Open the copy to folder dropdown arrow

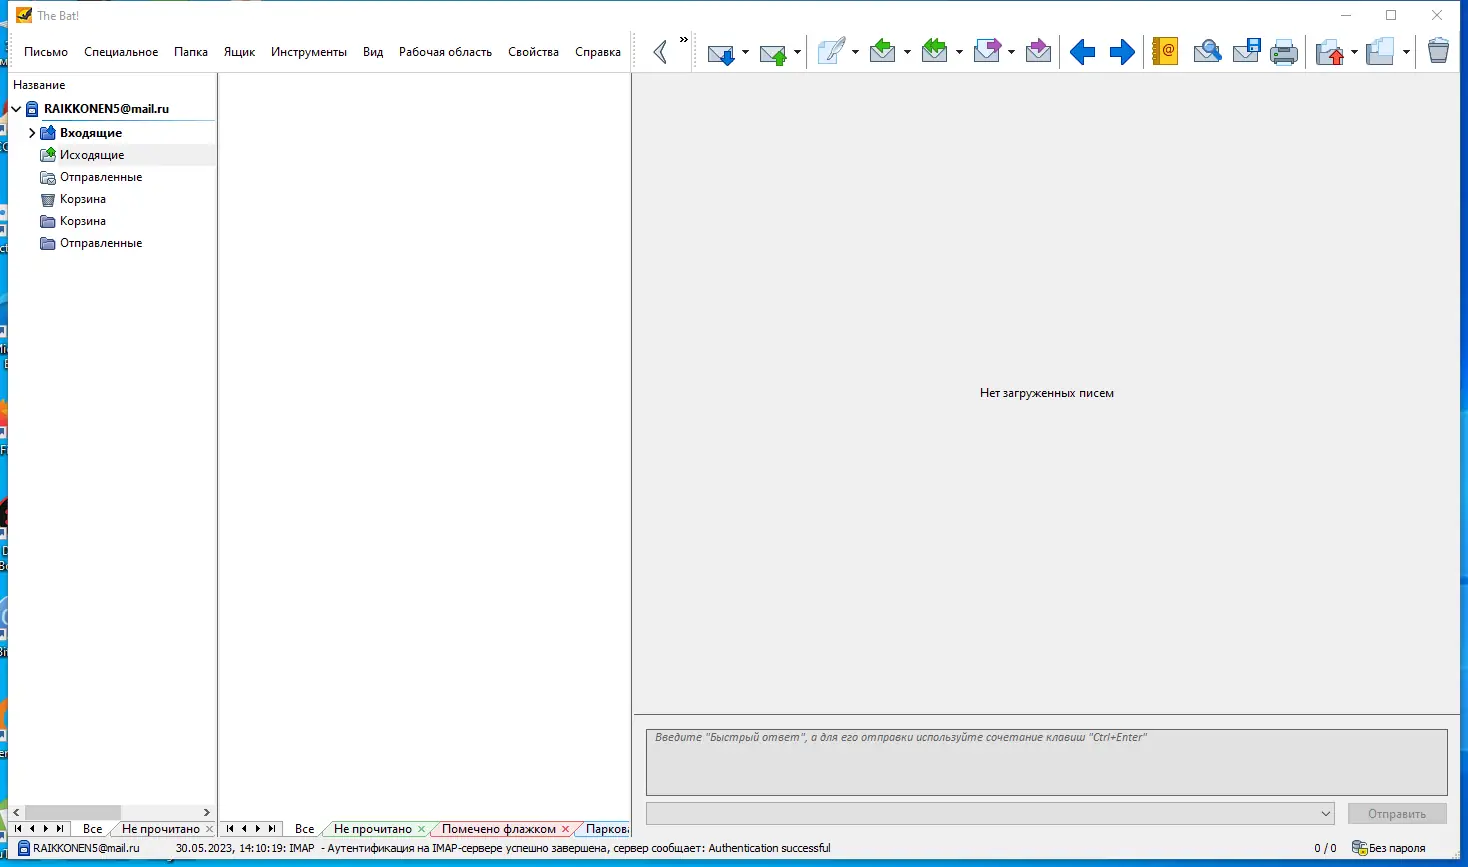pos(1406,52)
